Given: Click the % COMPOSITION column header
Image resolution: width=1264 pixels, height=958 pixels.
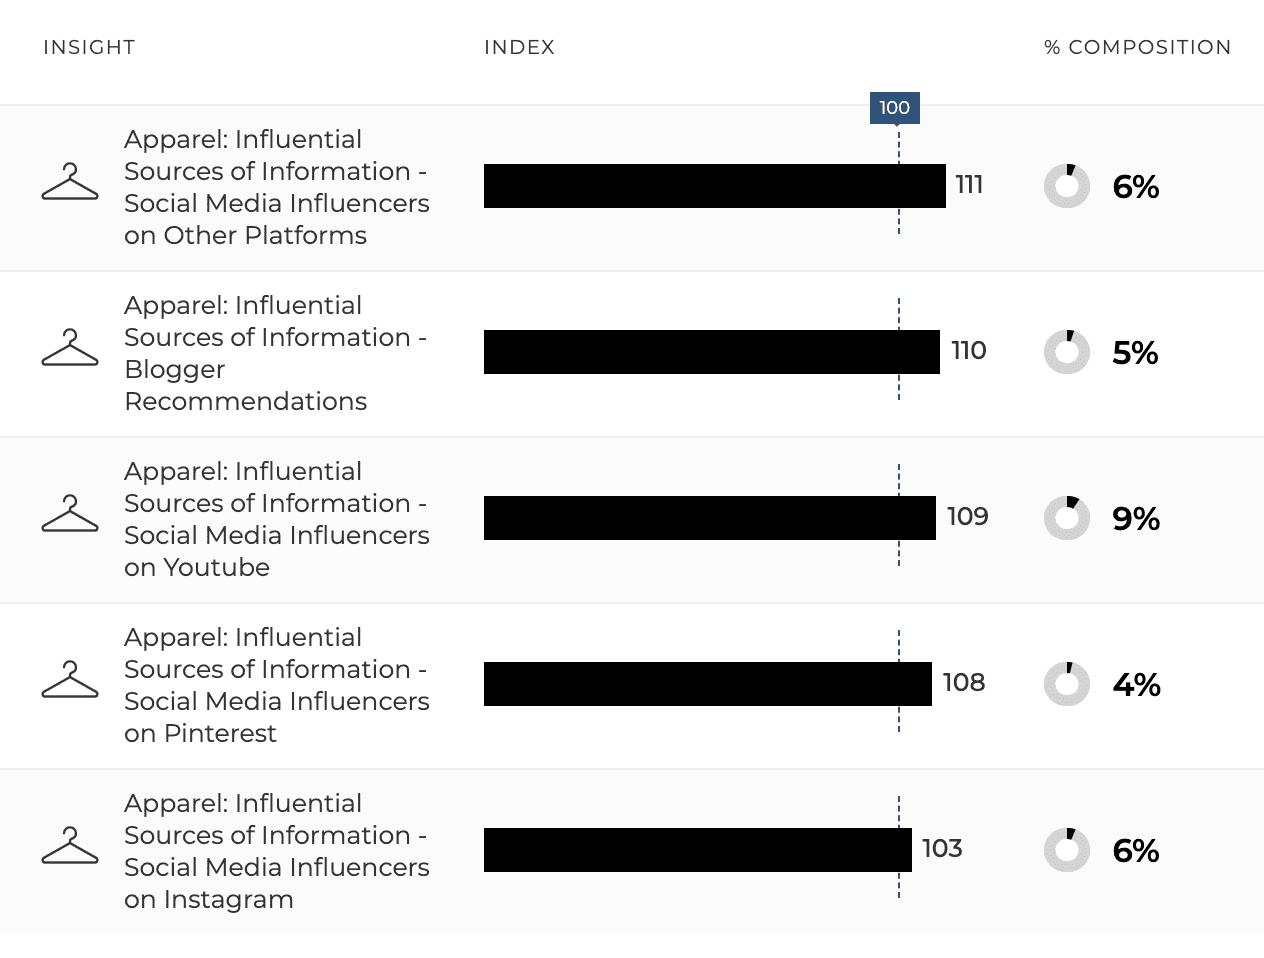Looking at the screenshot, I should (1138, 47).
